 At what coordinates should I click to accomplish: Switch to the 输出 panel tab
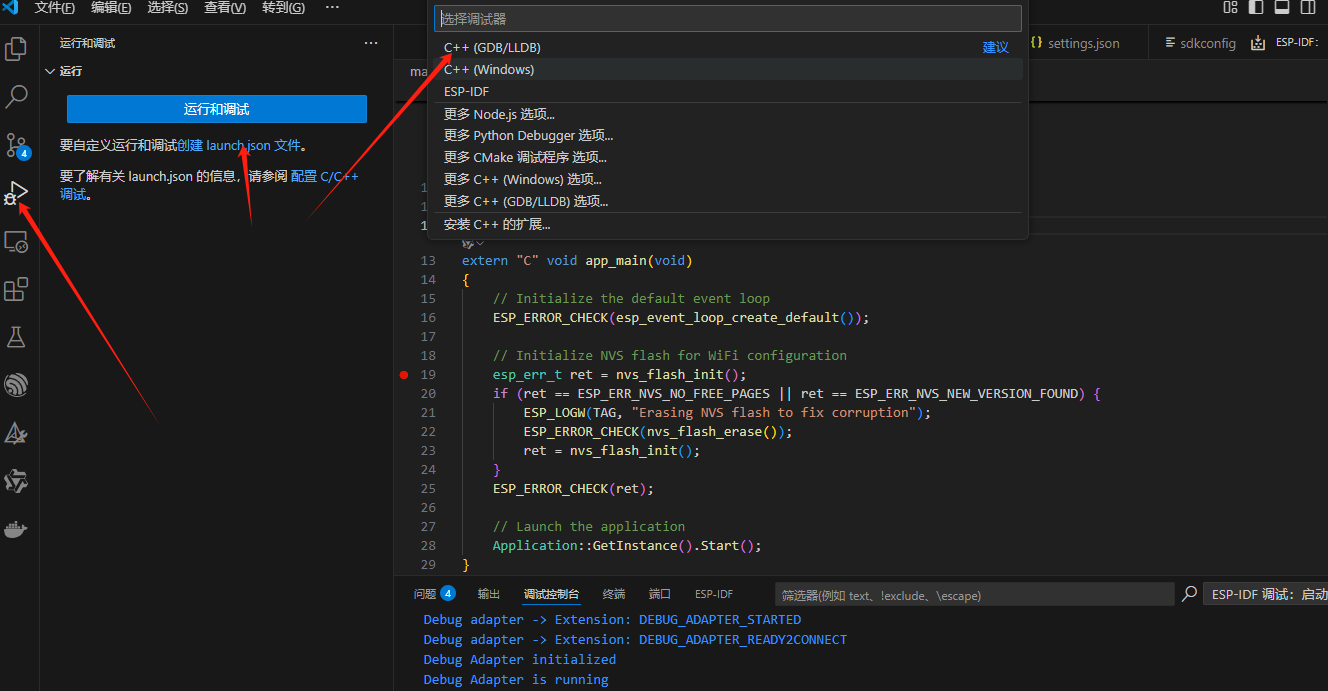489,594
